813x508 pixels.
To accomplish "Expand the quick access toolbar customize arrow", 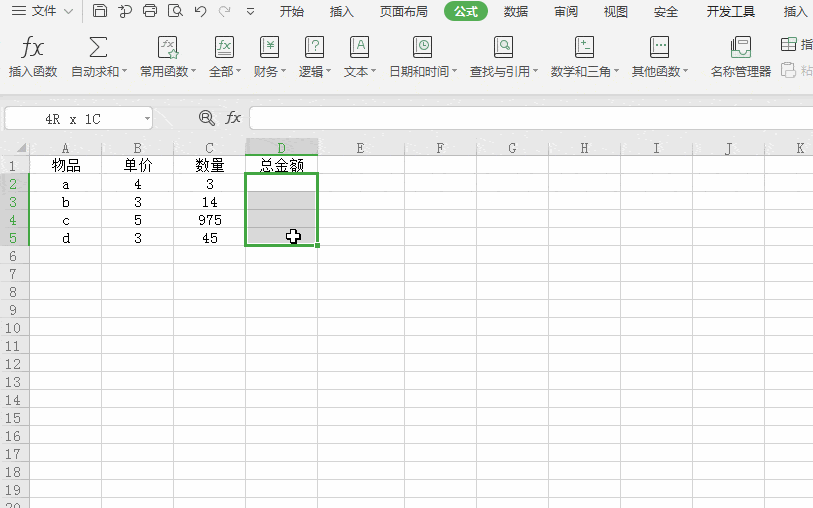I will click(x=250, y=12).
